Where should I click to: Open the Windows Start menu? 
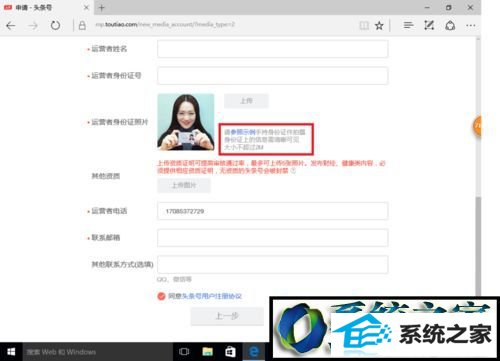pyautogui.click(x=11, y=352)
